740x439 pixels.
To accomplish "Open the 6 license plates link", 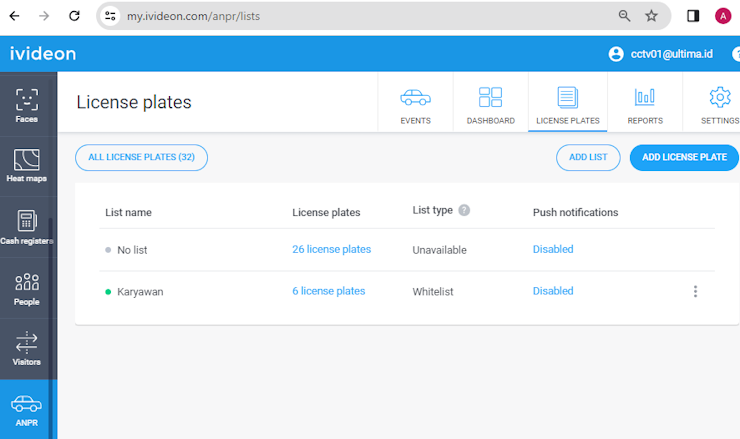I will click(x=328, y=291).
